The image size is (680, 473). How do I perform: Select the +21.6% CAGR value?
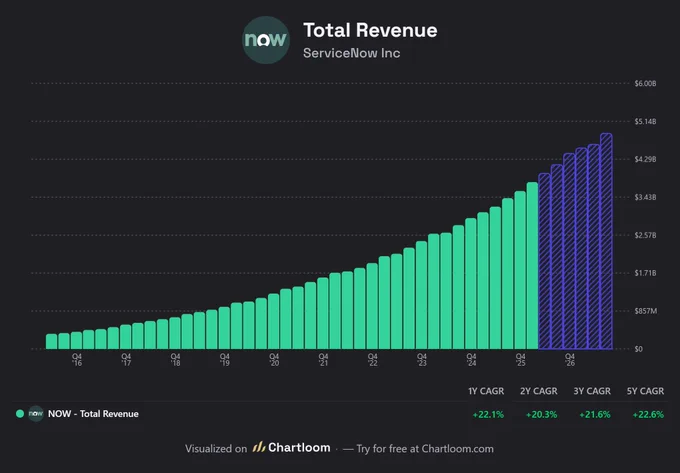[595, 414]
